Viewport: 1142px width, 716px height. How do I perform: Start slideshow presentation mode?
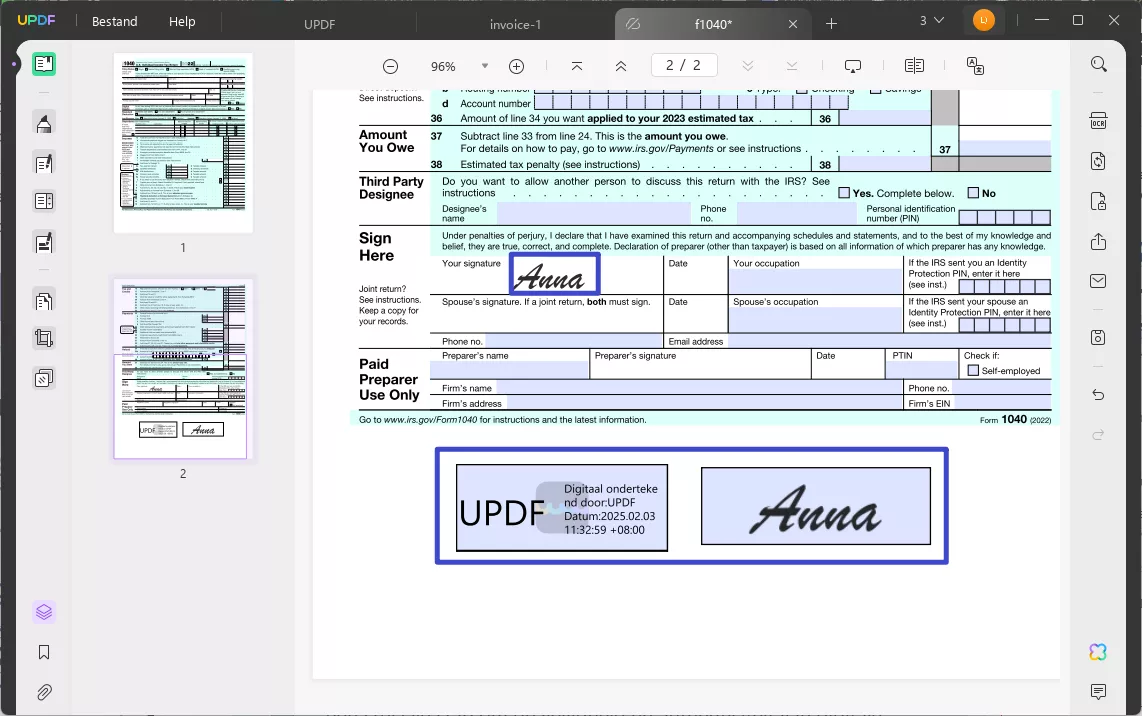[x=853, y=66]
